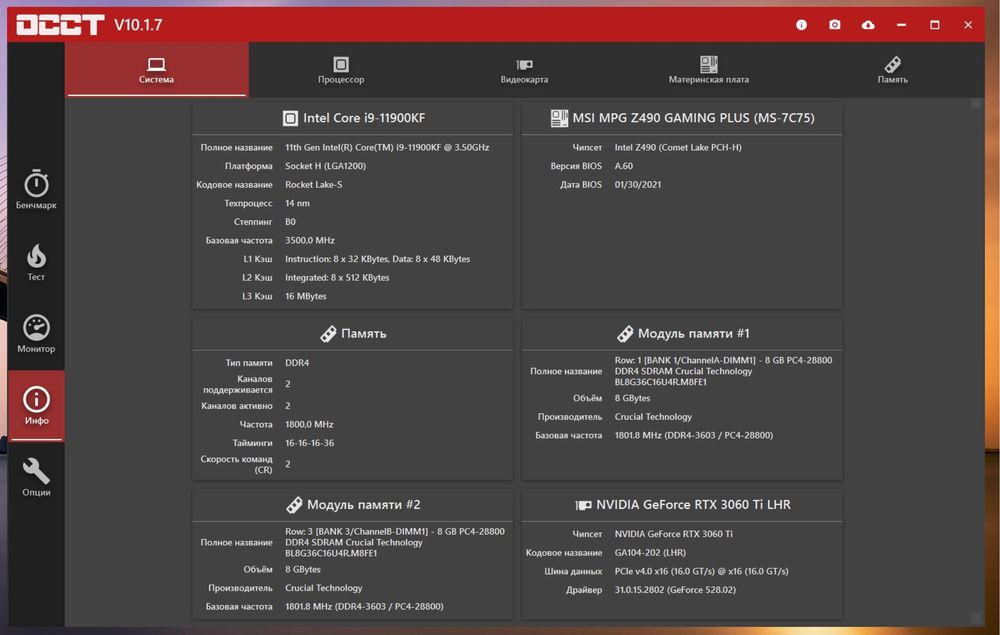Screen dimensions: 1000x635
Task: Minimize the OCCT window
Action: [x=901, y=25]
